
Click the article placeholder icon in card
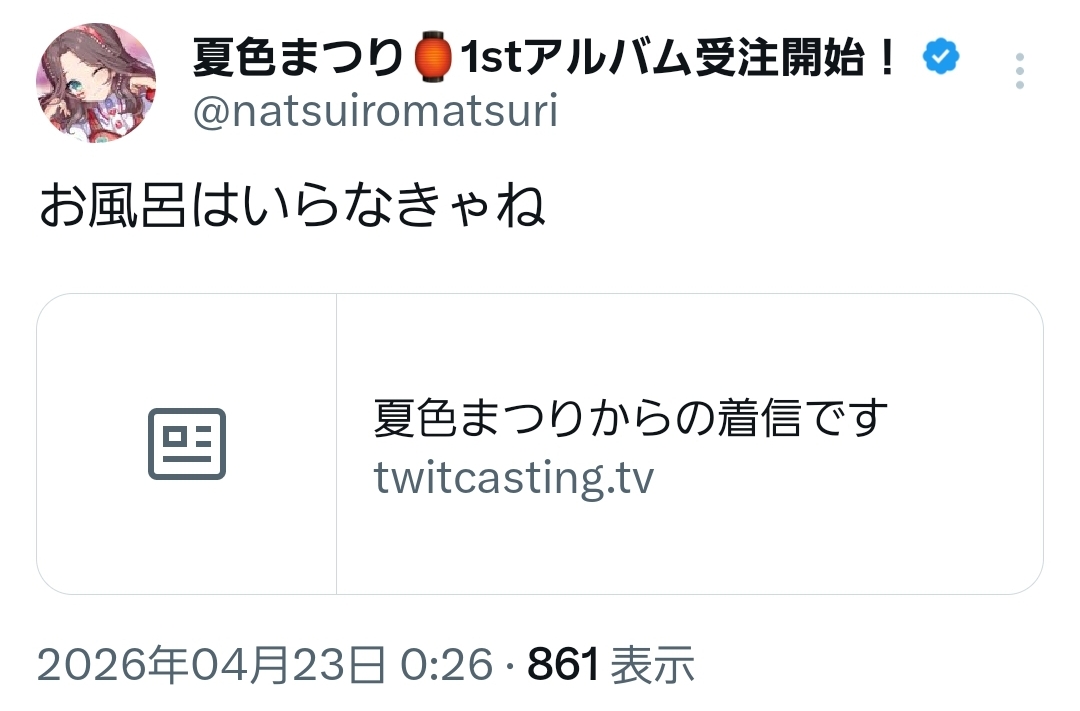coord(187,444)
